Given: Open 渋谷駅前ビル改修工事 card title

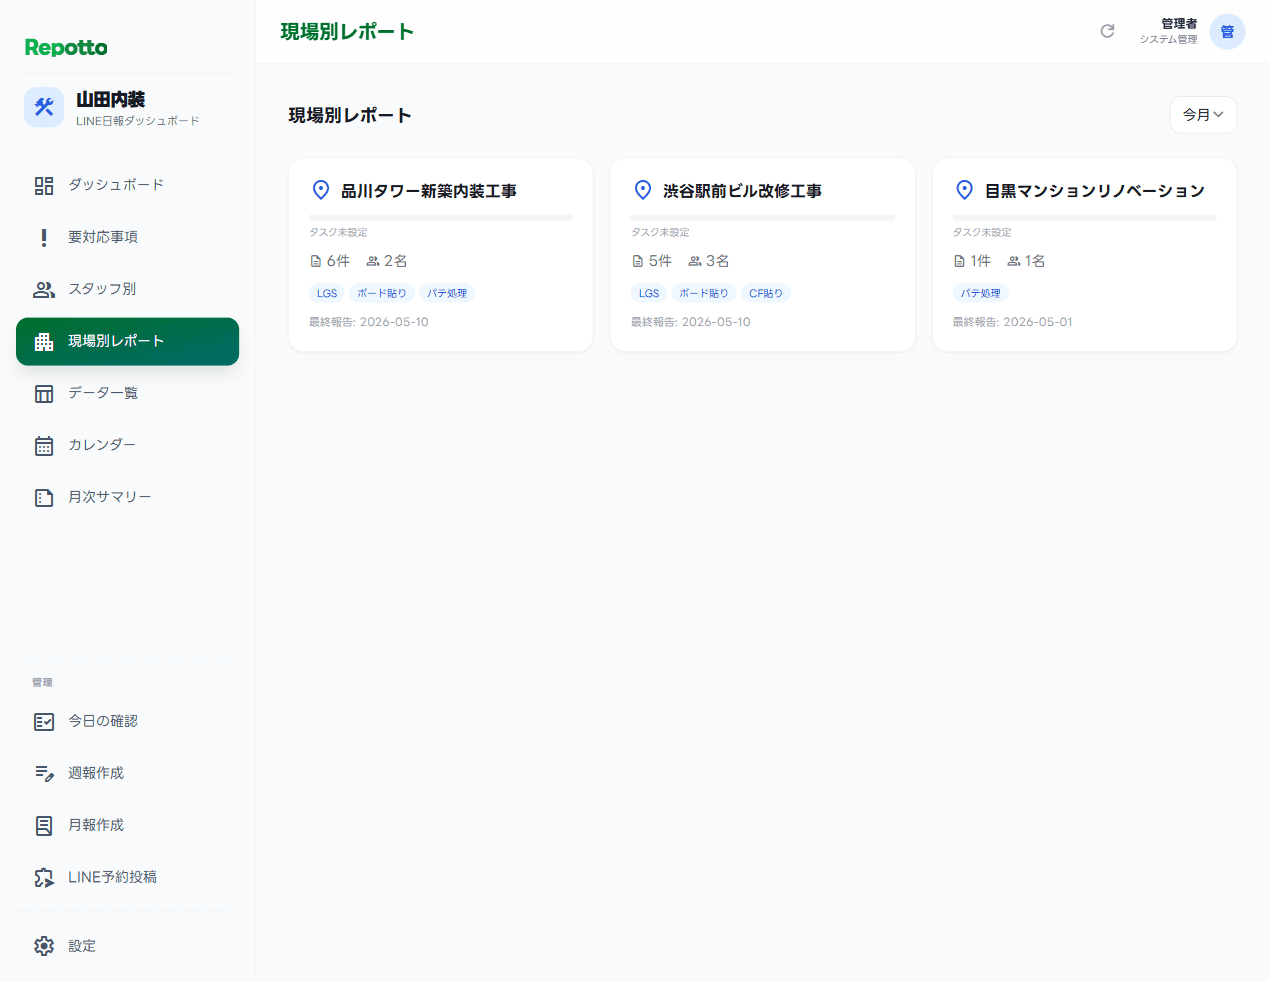Looking at the screenshot, I should 742,191.
